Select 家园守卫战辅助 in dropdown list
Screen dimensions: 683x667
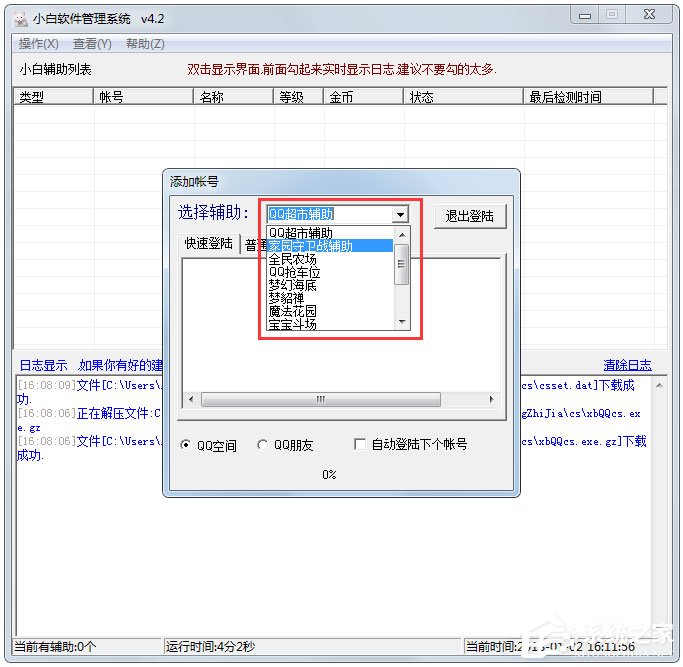coord(330,246)
